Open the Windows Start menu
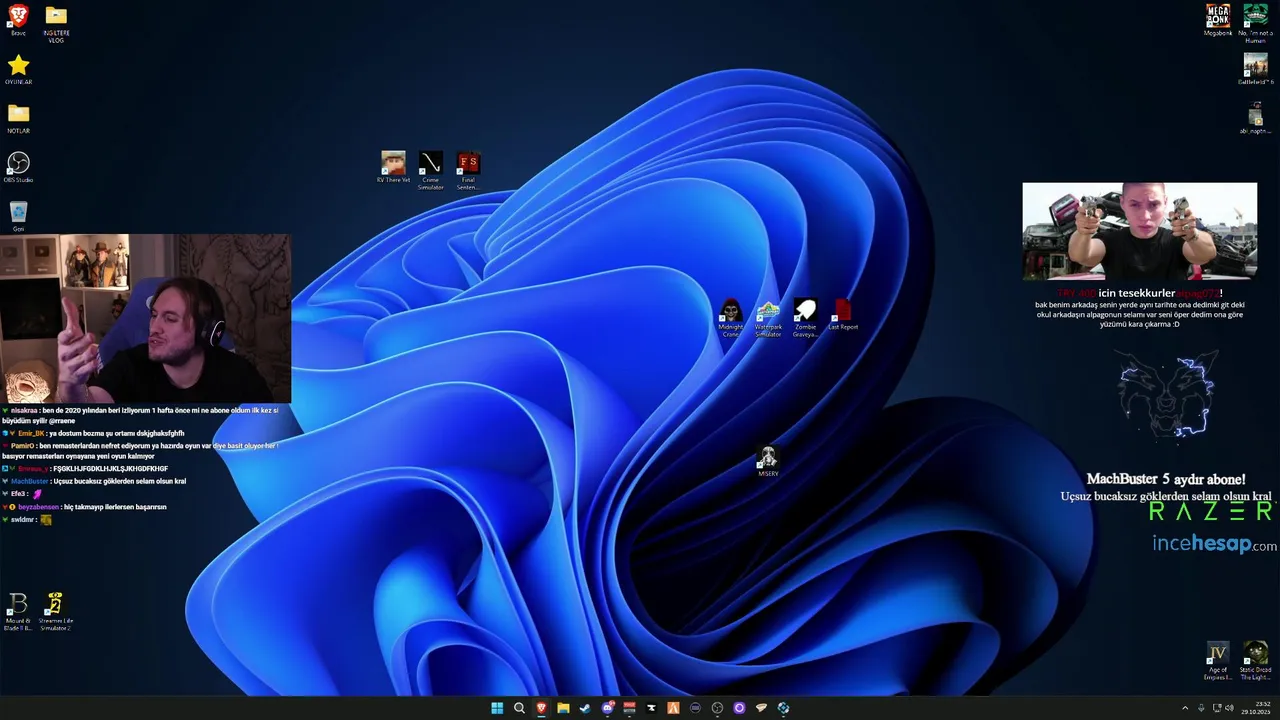This screenshot has width=1280, height=720. coord(497,708)
